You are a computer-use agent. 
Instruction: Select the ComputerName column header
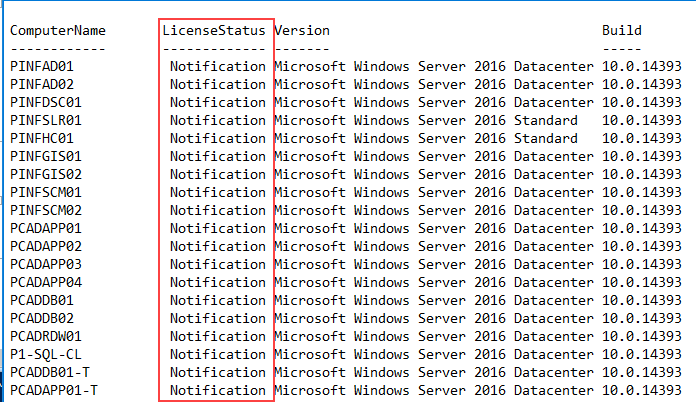coord(58,31)
